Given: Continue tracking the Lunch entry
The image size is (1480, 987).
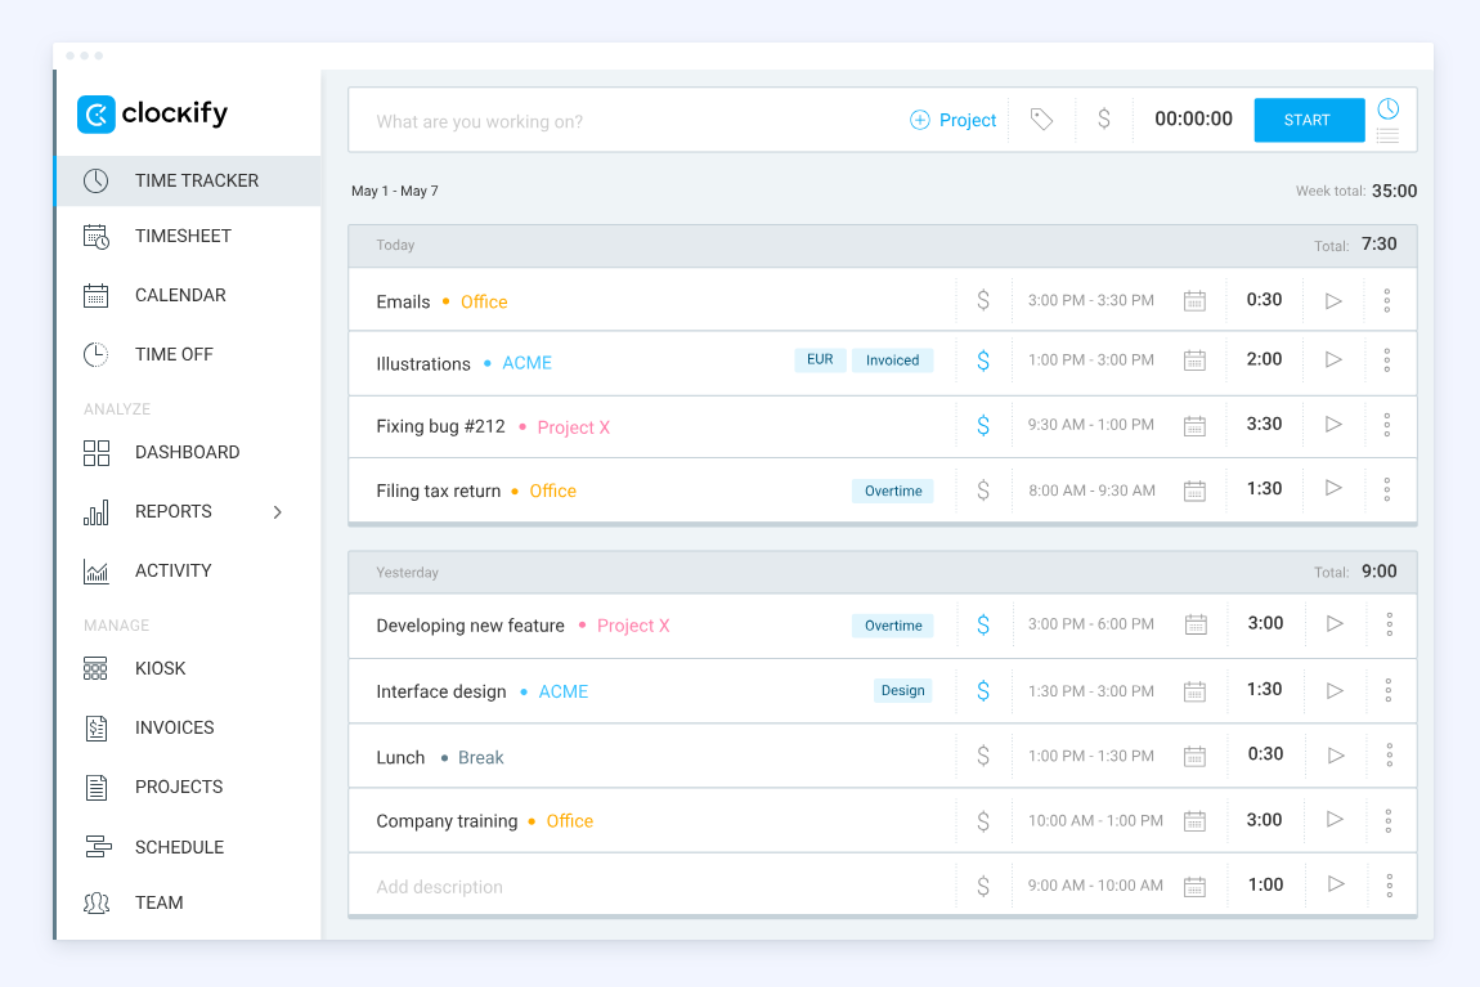Looking at the screenshot, I should click(x=1335, y=756).
